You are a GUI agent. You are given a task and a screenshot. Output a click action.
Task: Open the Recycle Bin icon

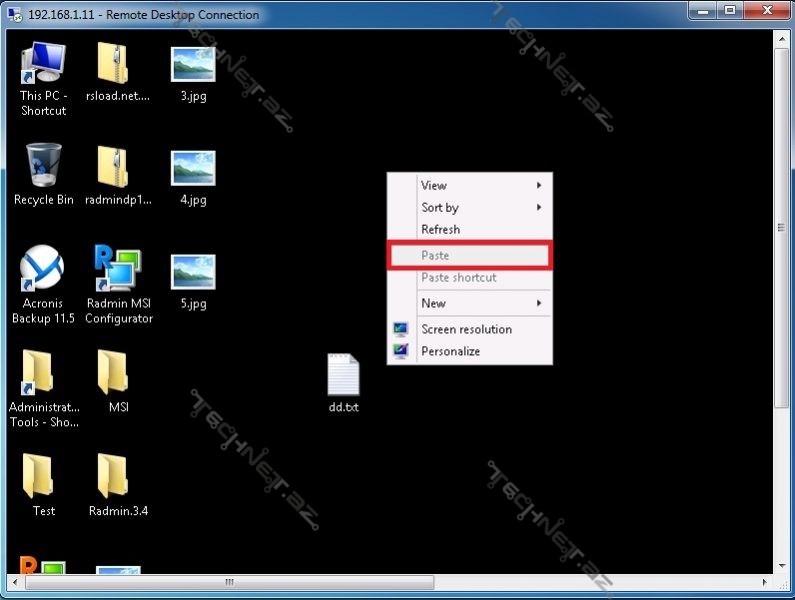[43, 165]
